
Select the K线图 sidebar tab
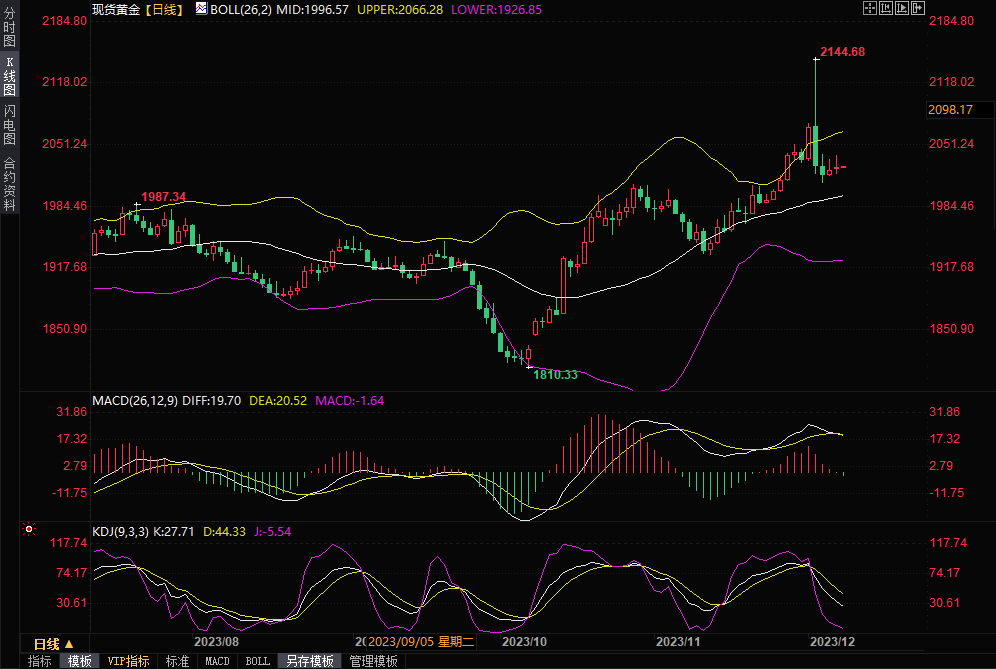(9, 76)
